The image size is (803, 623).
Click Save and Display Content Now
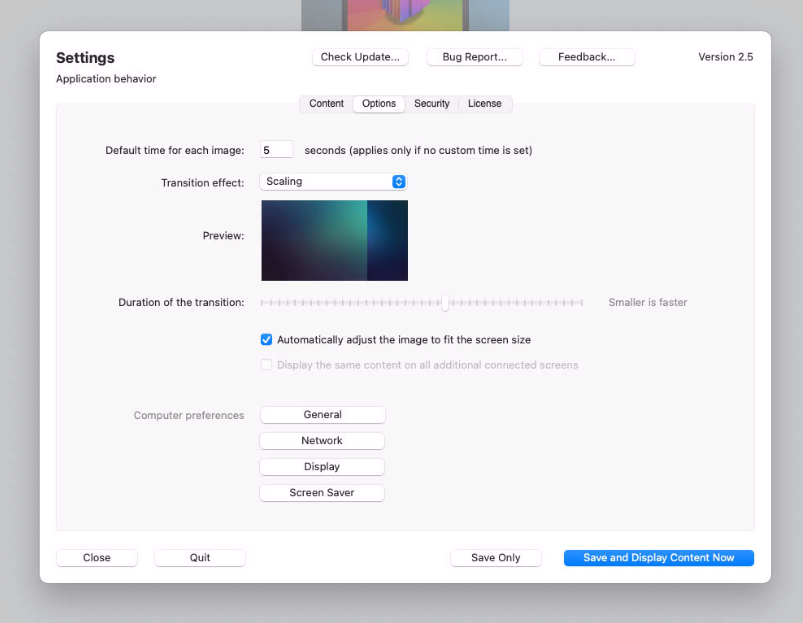point(659,557)
